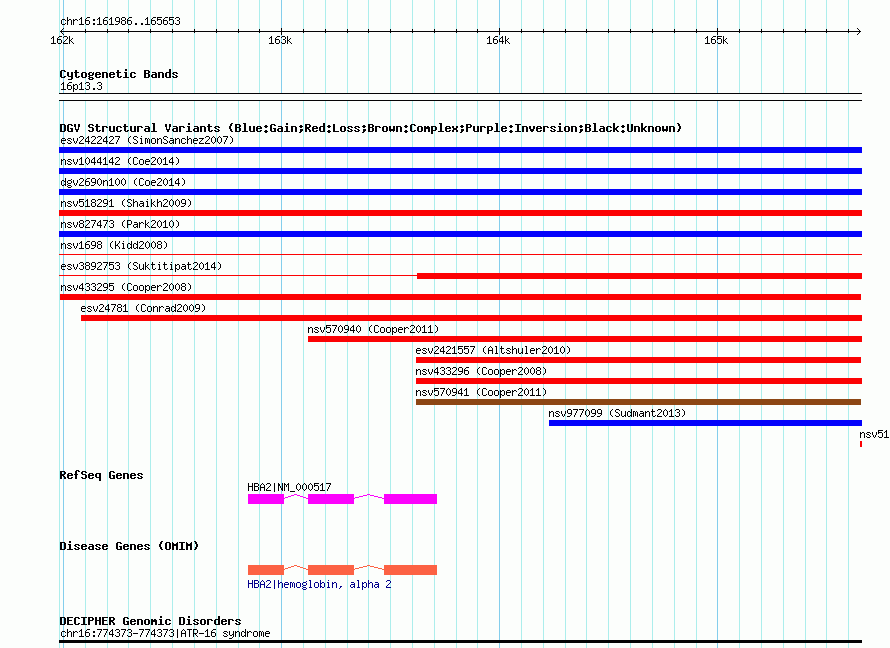Click the HBA2|hemoglobin, alpha 2 OMIM link

click(x=319, y=584)
